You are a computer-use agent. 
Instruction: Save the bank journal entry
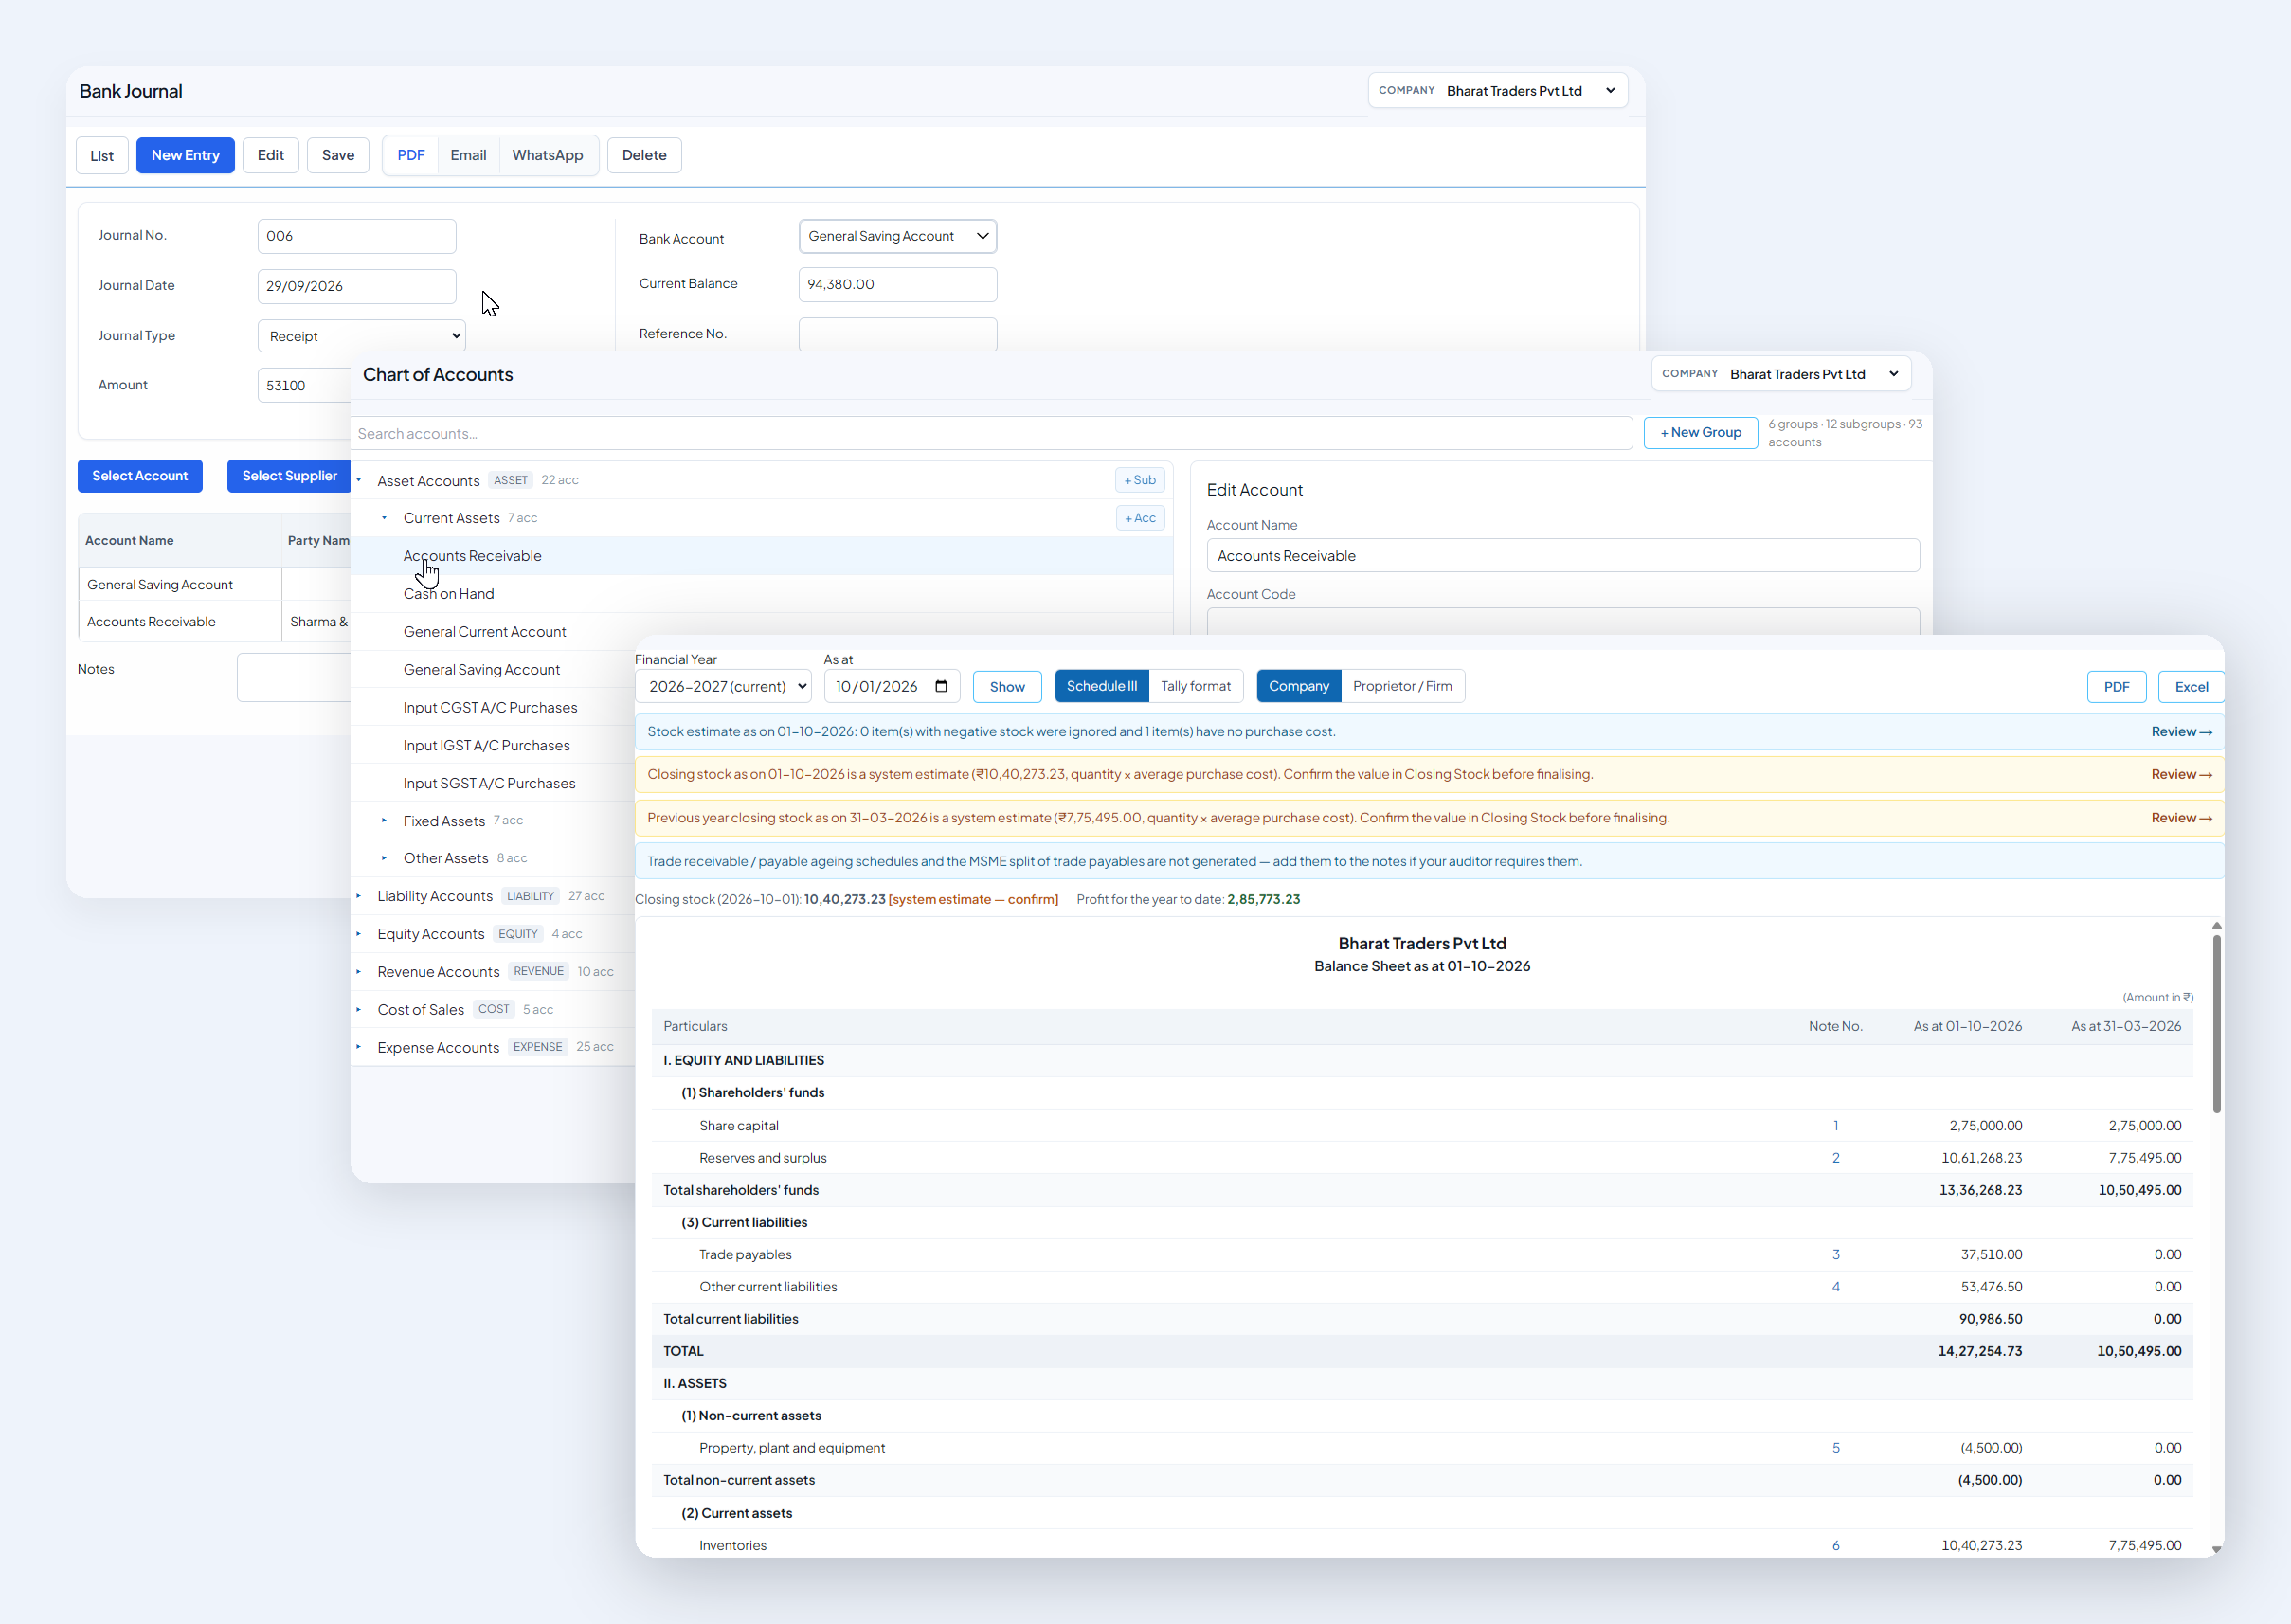[x=338, y=155]
